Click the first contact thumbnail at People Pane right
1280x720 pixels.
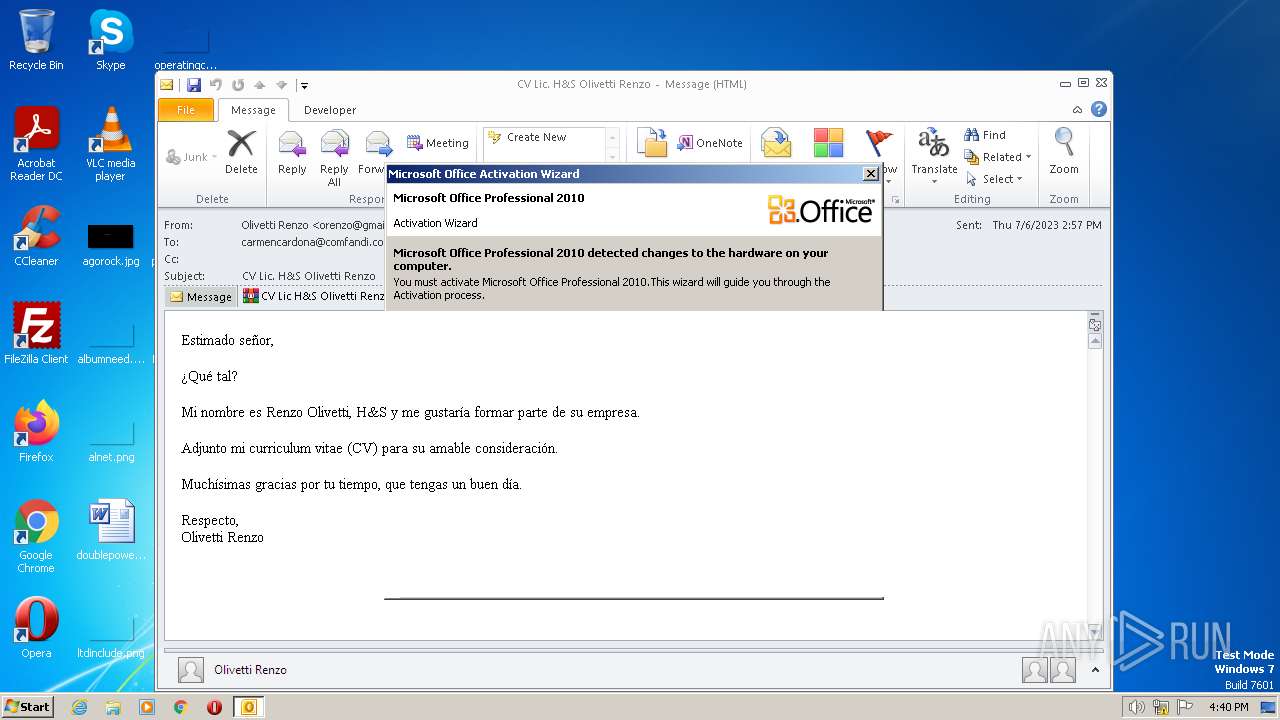tap(1035, 670)
